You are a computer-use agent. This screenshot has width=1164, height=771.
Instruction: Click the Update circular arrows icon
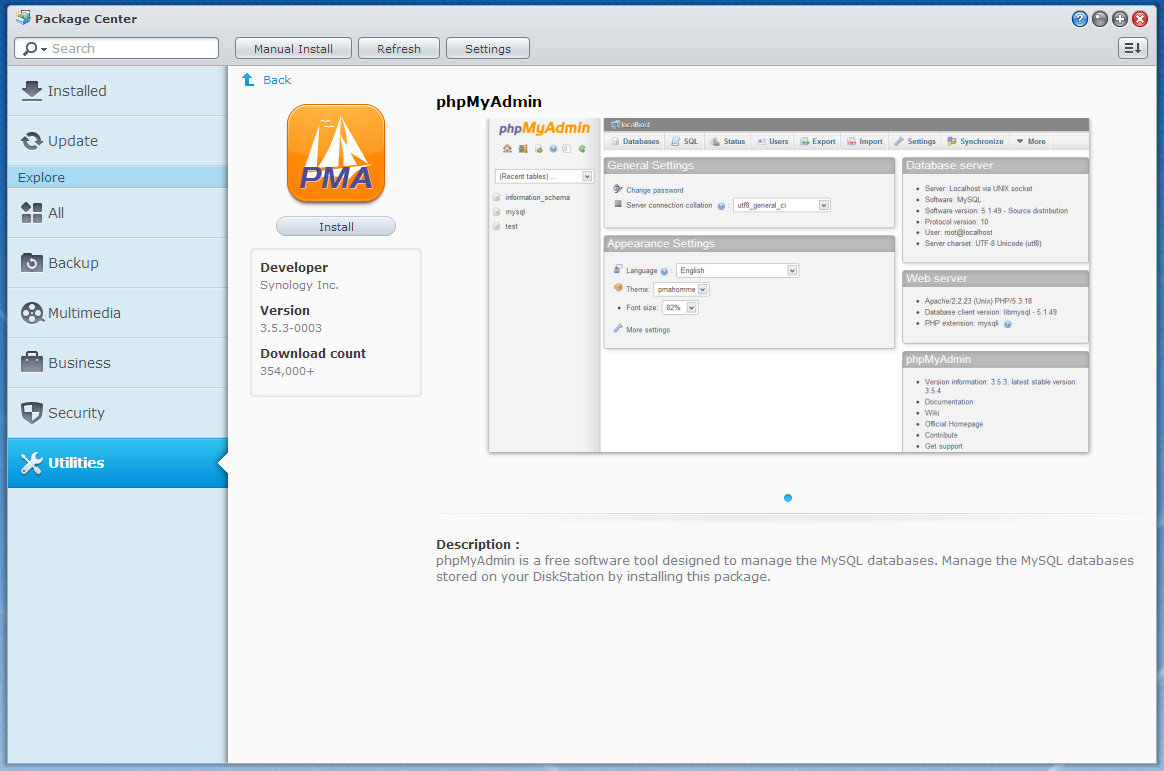pyautogui.click(x=31, y=141)
